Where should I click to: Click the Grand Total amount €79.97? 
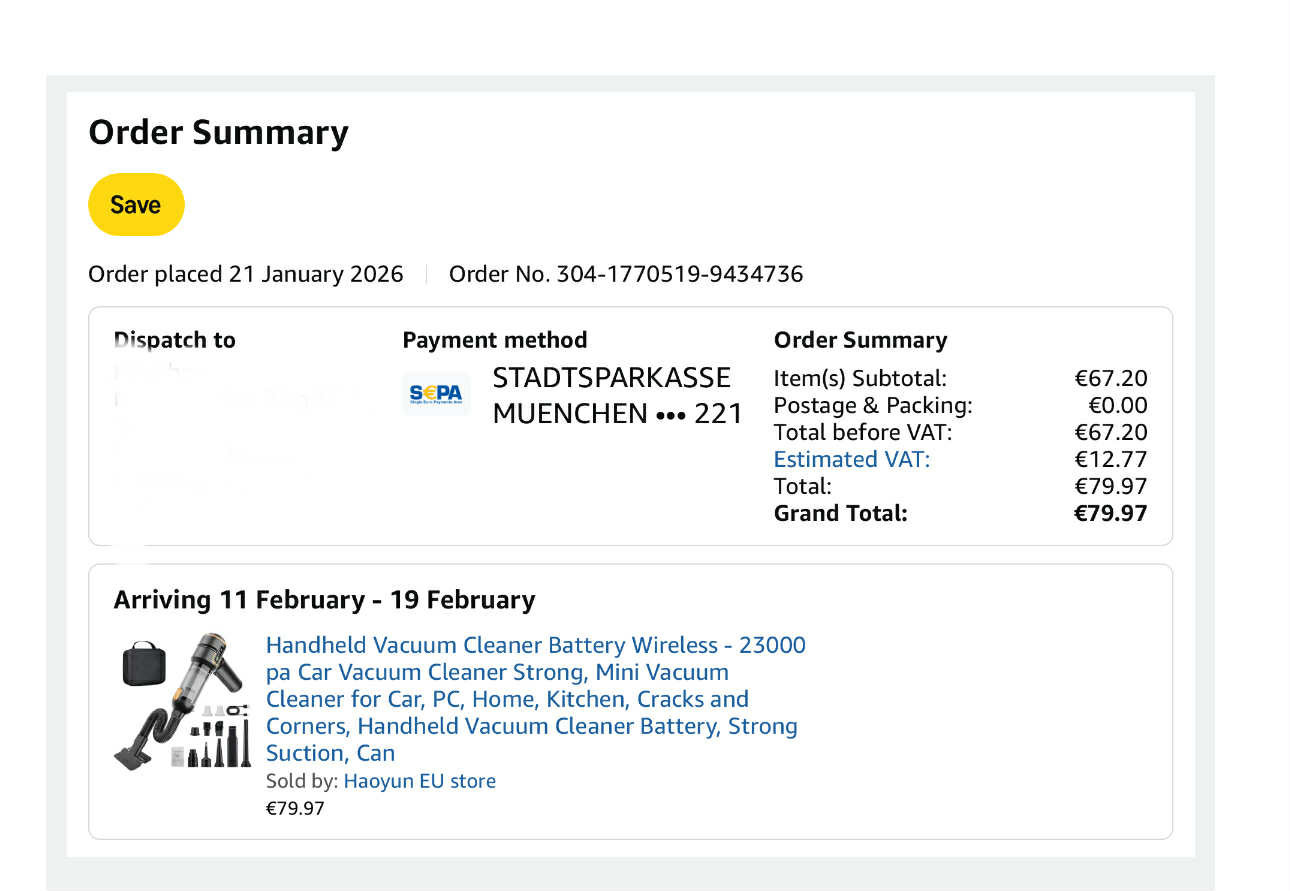(1110, 513)
